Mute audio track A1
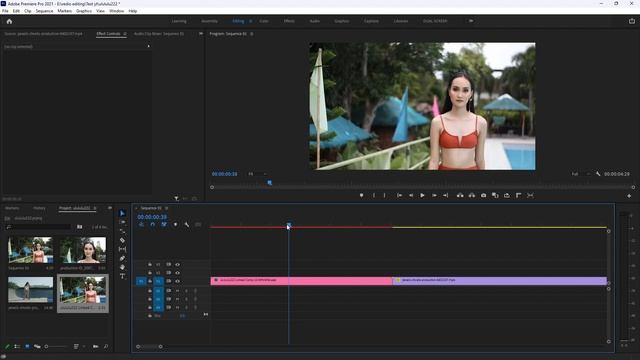 click(x=178, y=291)
